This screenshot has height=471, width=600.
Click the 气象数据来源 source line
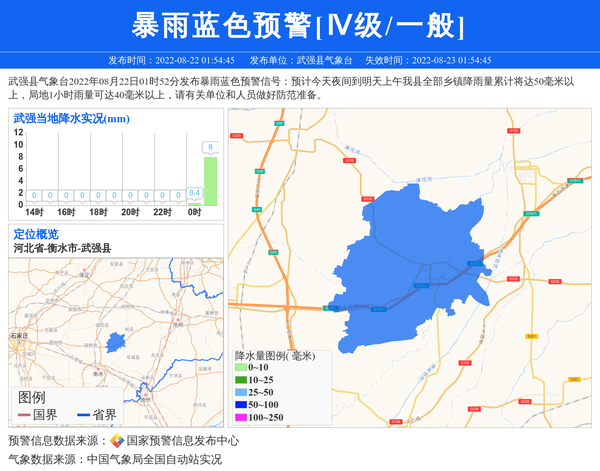tap(115, 459)
